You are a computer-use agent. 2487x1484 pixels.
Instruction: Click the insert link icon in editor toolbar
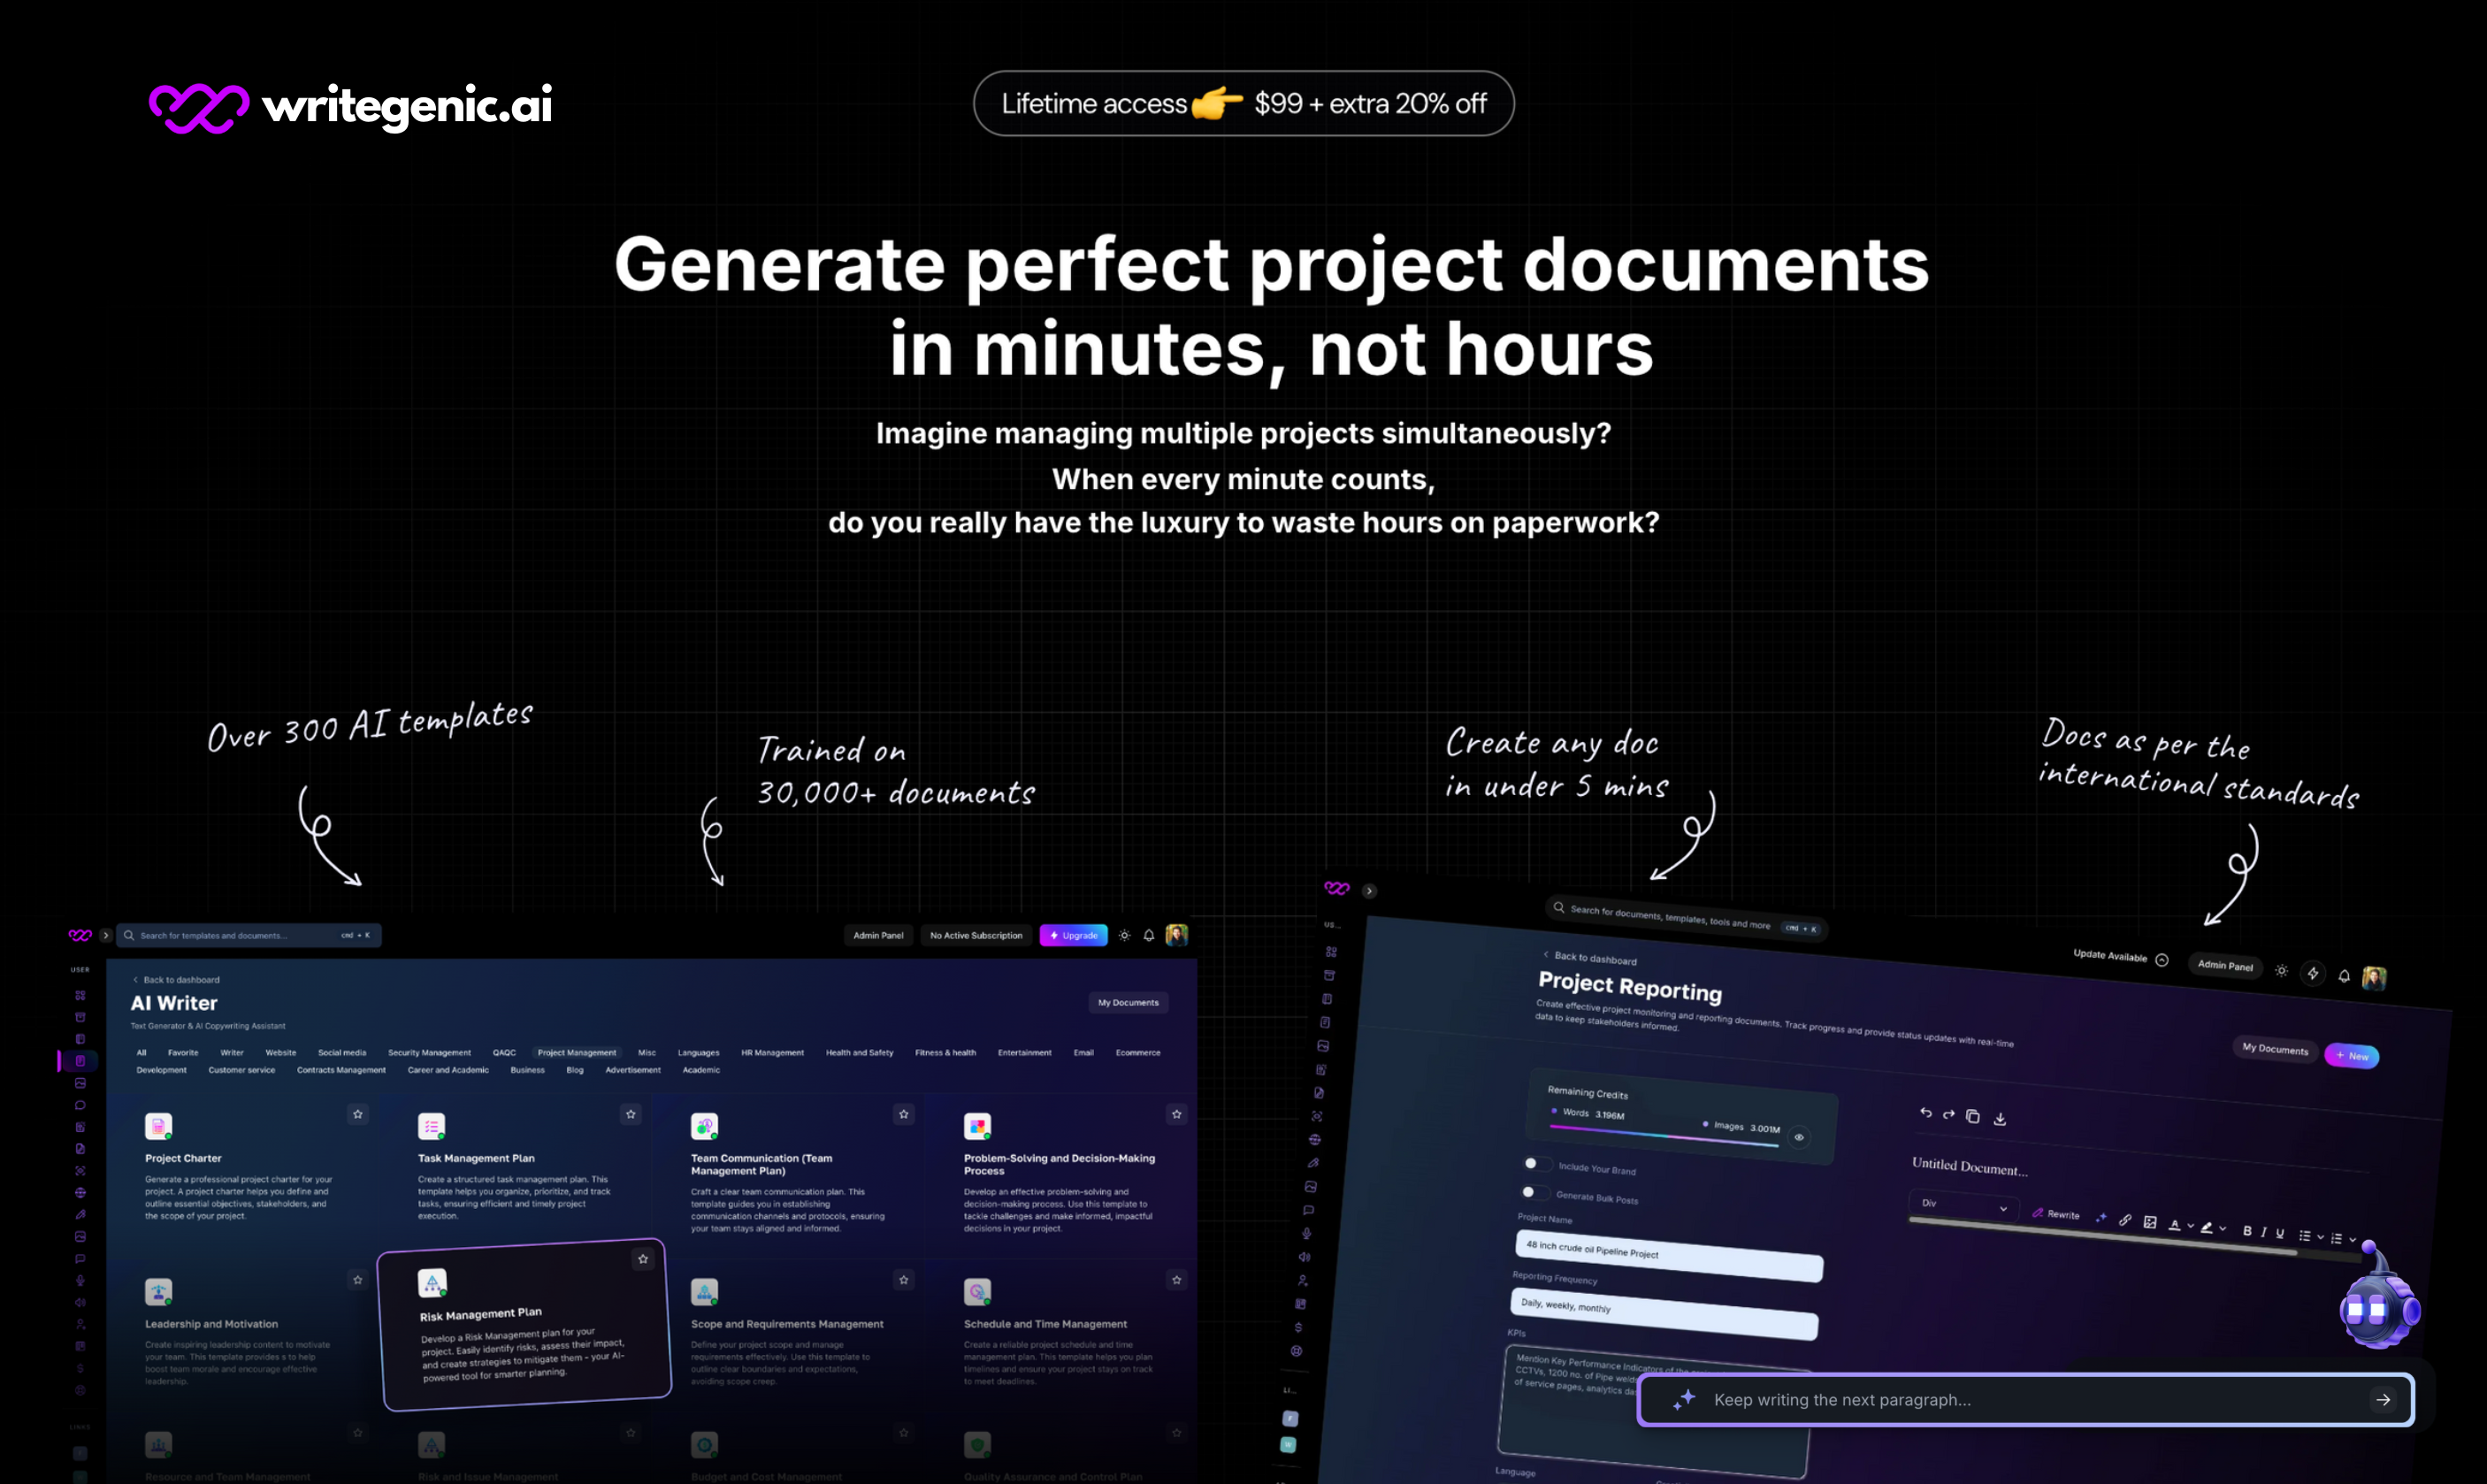click(x=2125, y=1220)
